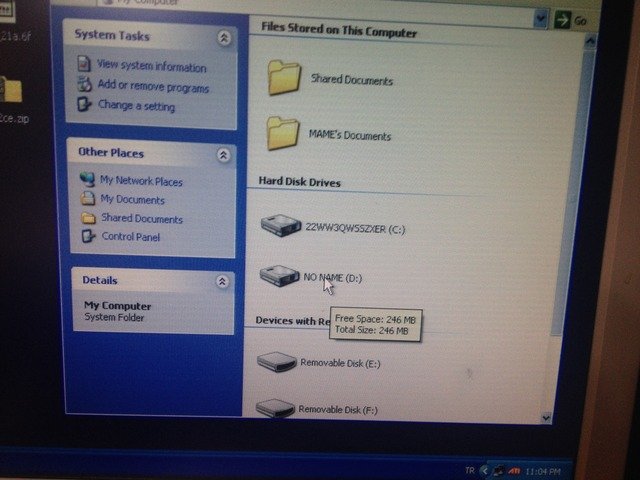This screenshot has height=480, width=640.
Task: Collapse the Other Places panel
Action: (x=223, y=155)
